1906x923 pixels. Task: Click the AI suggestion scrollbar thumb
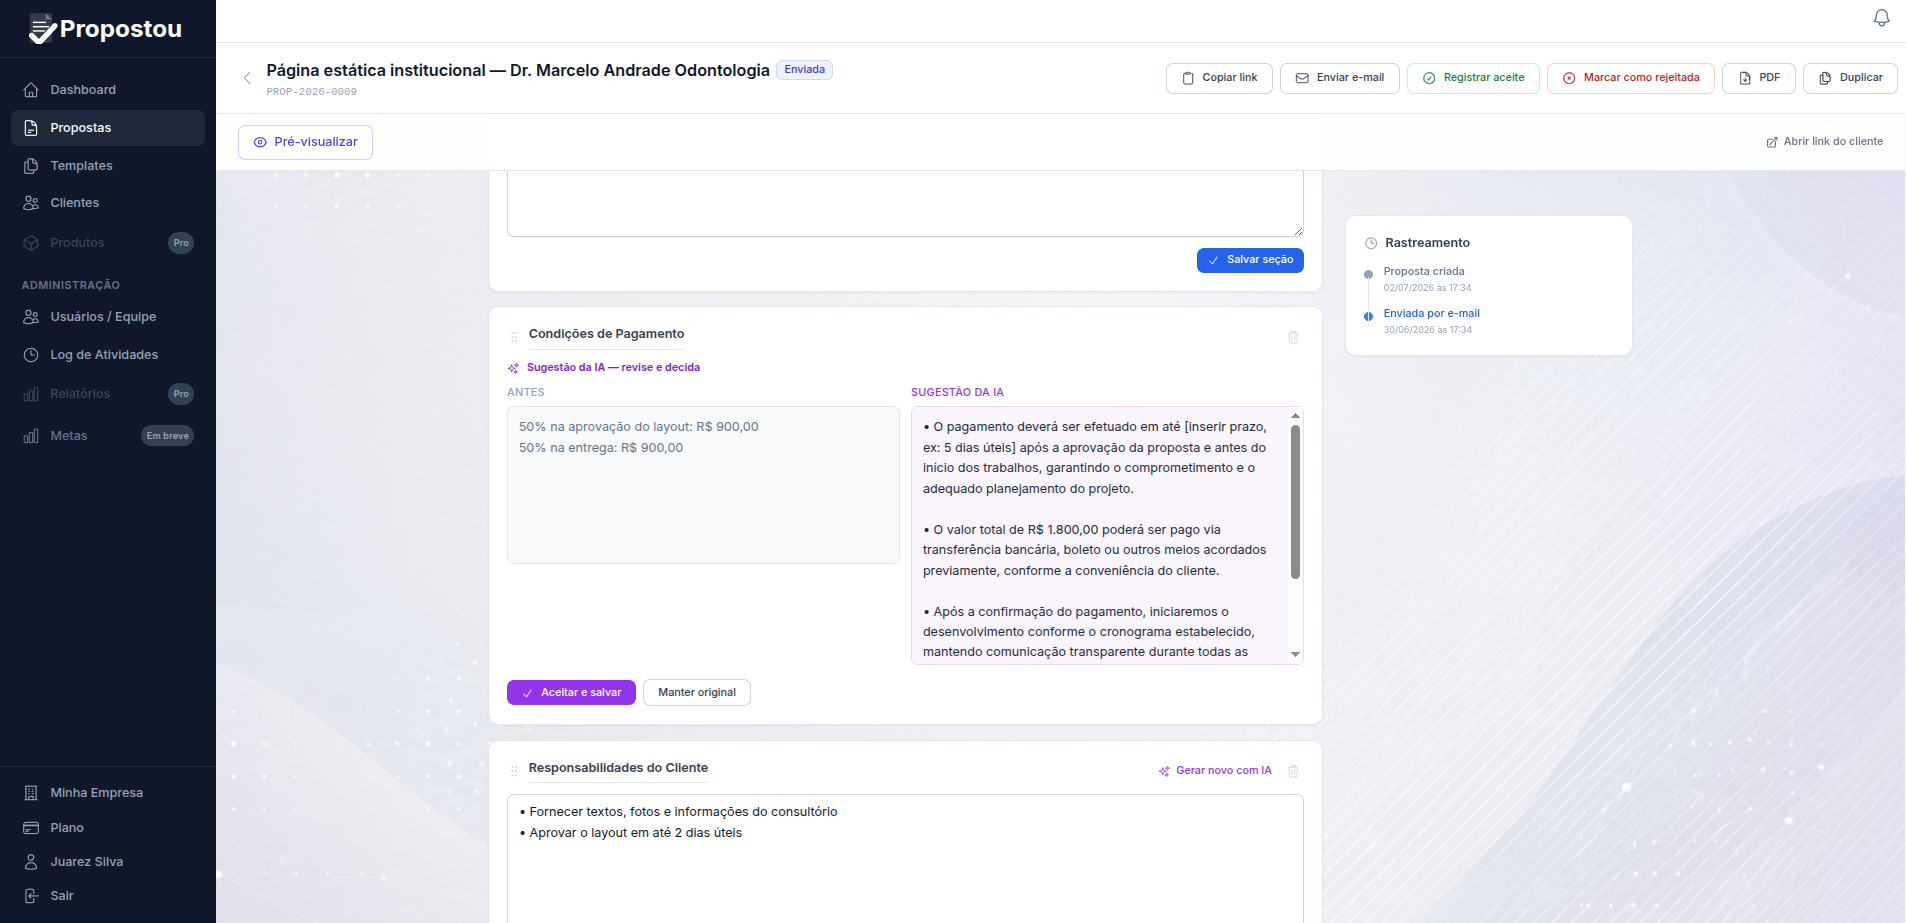[1296, 502]
